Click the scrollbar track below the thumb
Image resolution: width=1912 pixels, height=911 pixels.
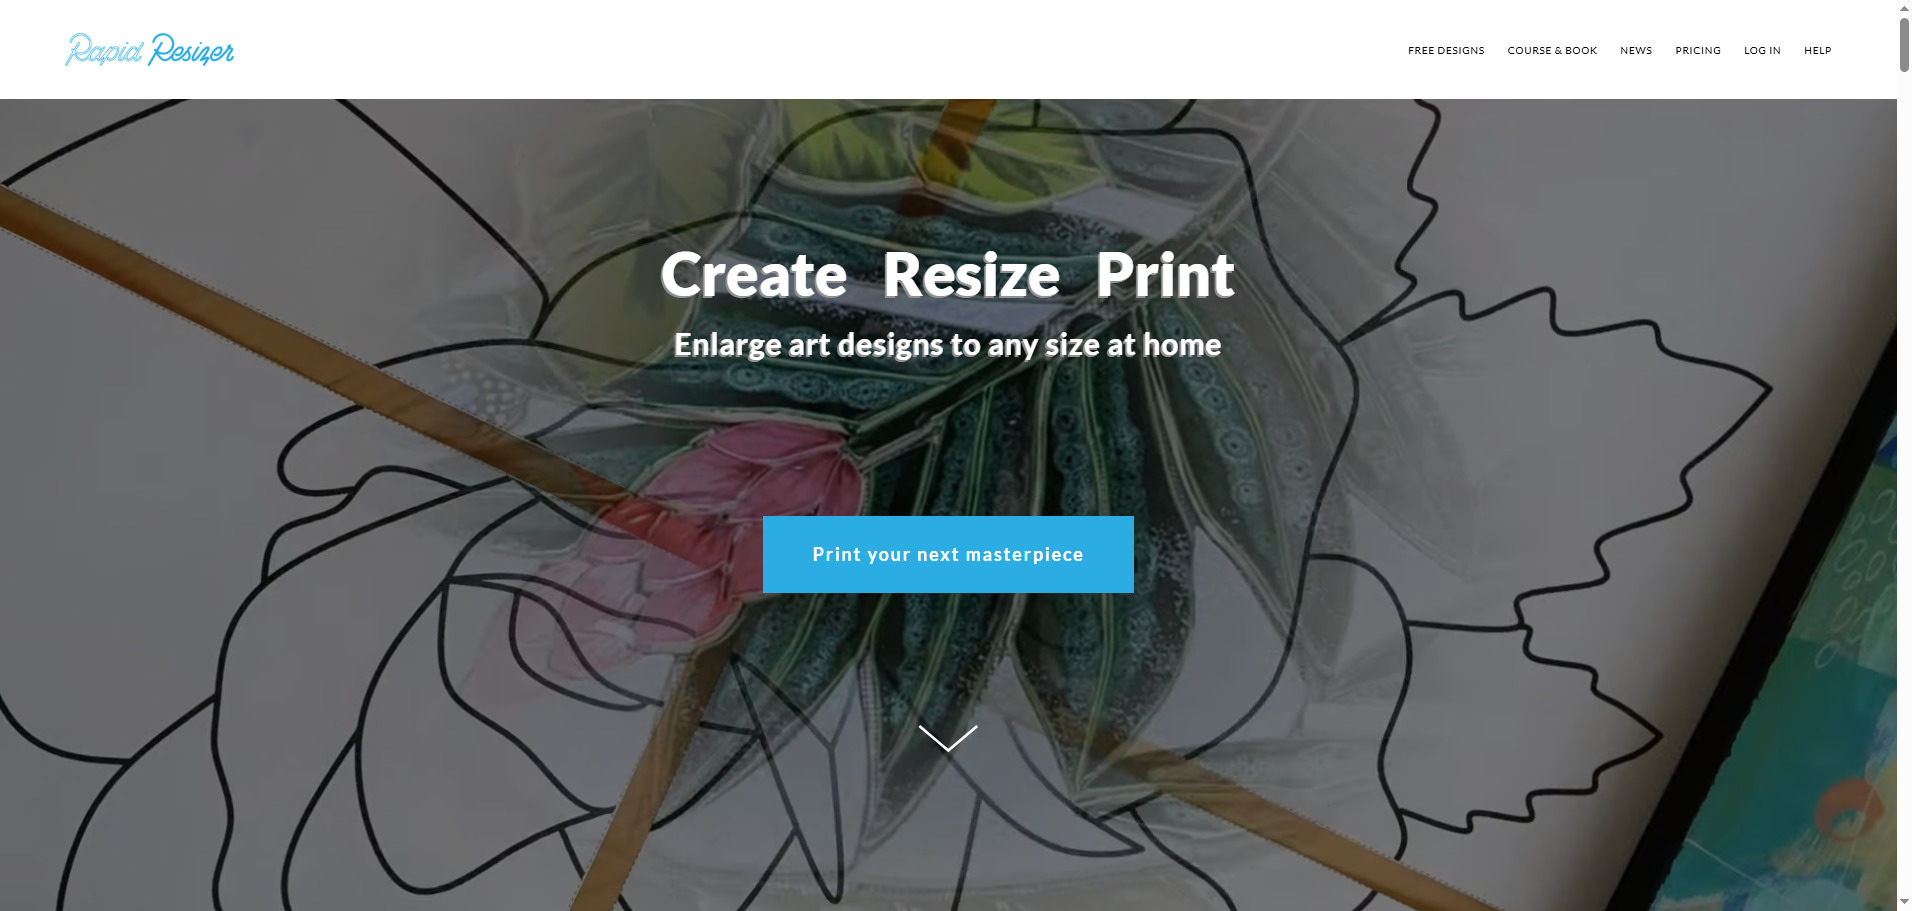coord(1904,480)
